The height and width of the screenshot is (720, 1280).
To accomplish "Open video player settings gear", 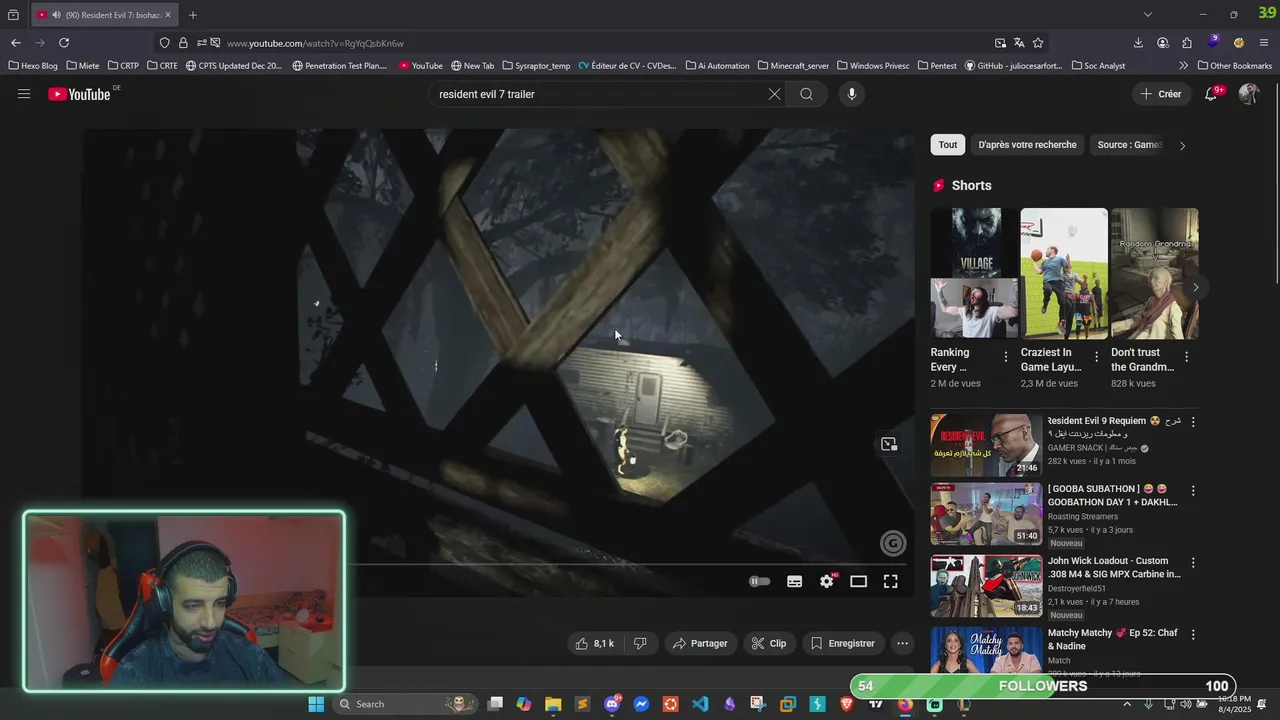I will point(827,582).
